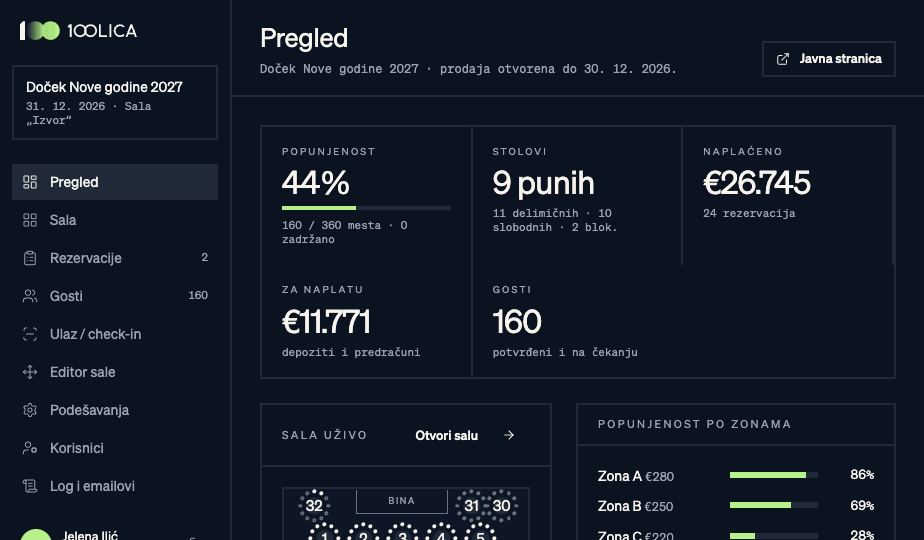
Task: Select the Editor sale move icon
Action: click(x=30, y=372)
